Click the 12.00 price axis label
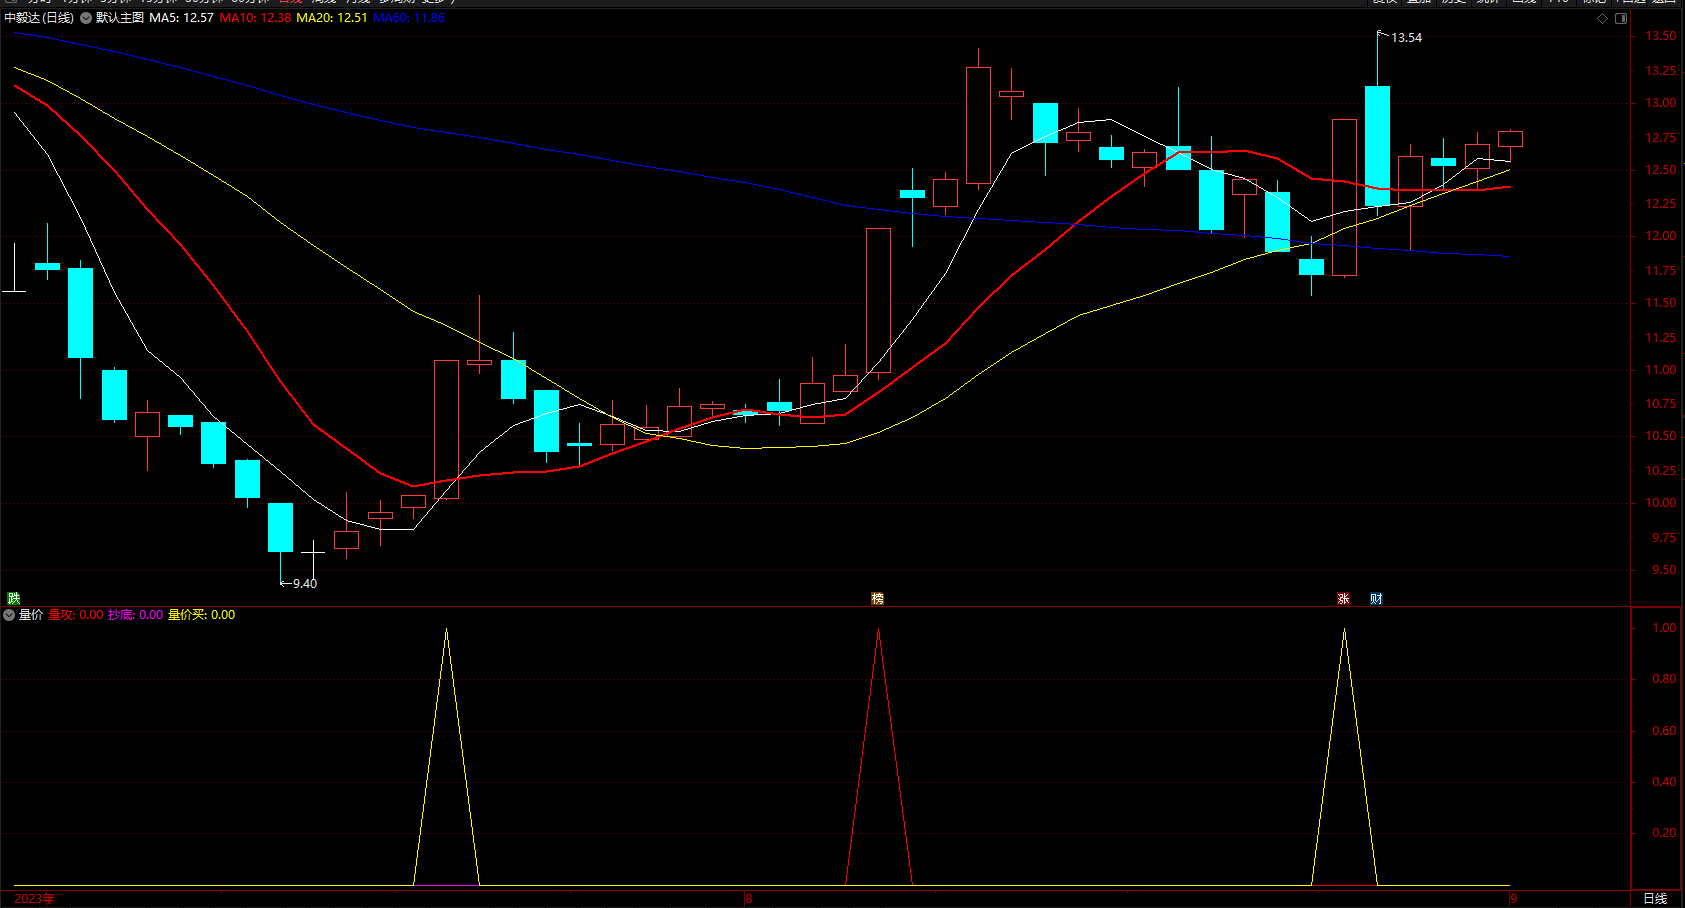Image resolution: width=1685 pixels, height=908 pixels. click(1661, 236)
